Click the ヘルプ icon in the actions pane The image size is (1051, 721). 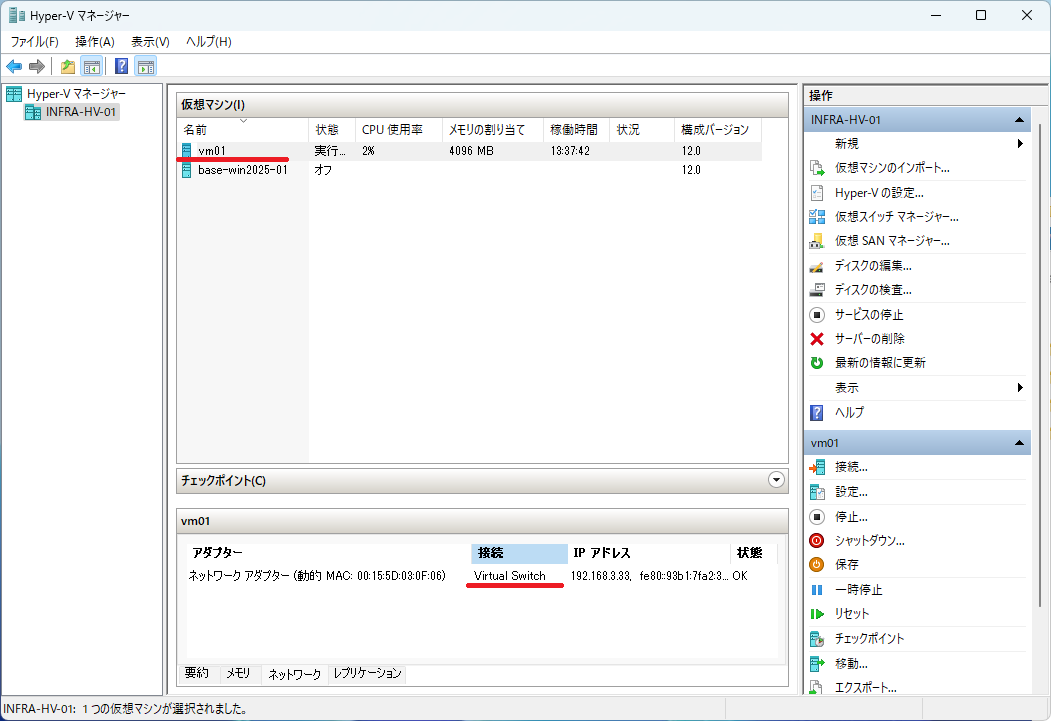pos(816,413)
